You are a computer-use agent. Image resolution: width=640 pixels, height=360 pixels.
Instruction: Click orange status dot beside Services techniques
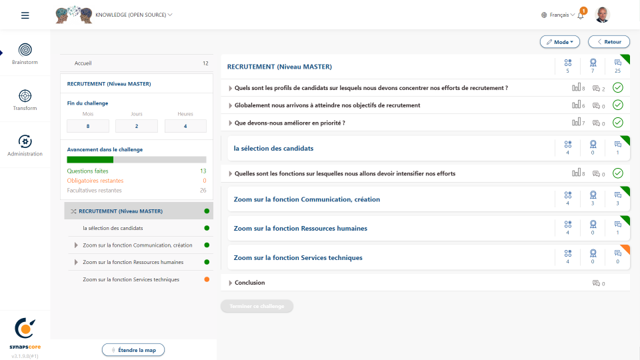(207, 280)
